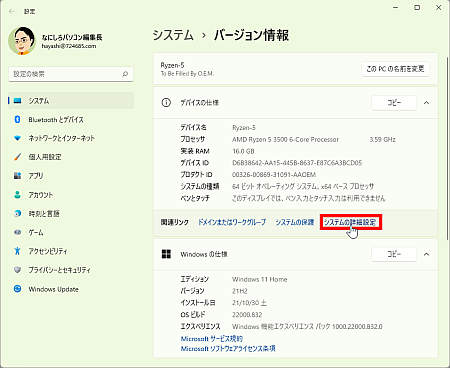The image size is (450, 368).
Task: Open the user profile avatar picture
Action: [22, 41]
